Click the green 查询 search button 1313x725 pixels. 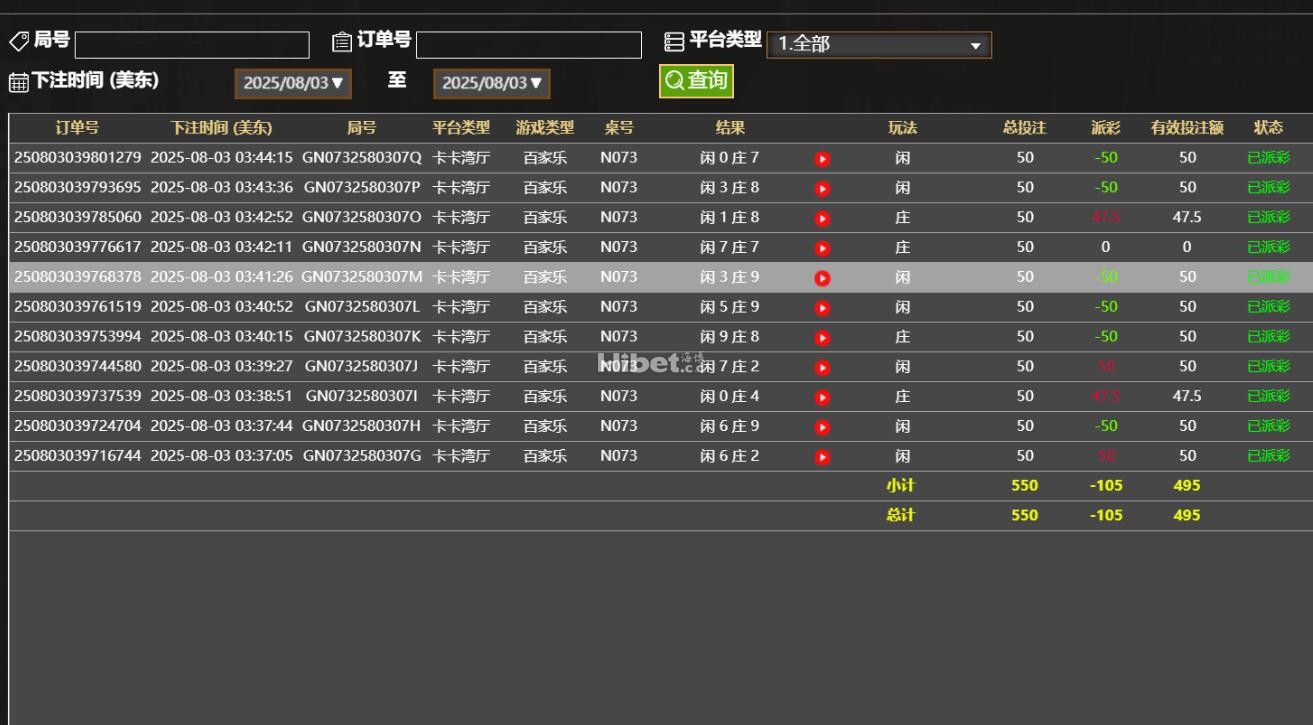pyautogui.click(x=696, y=81)
